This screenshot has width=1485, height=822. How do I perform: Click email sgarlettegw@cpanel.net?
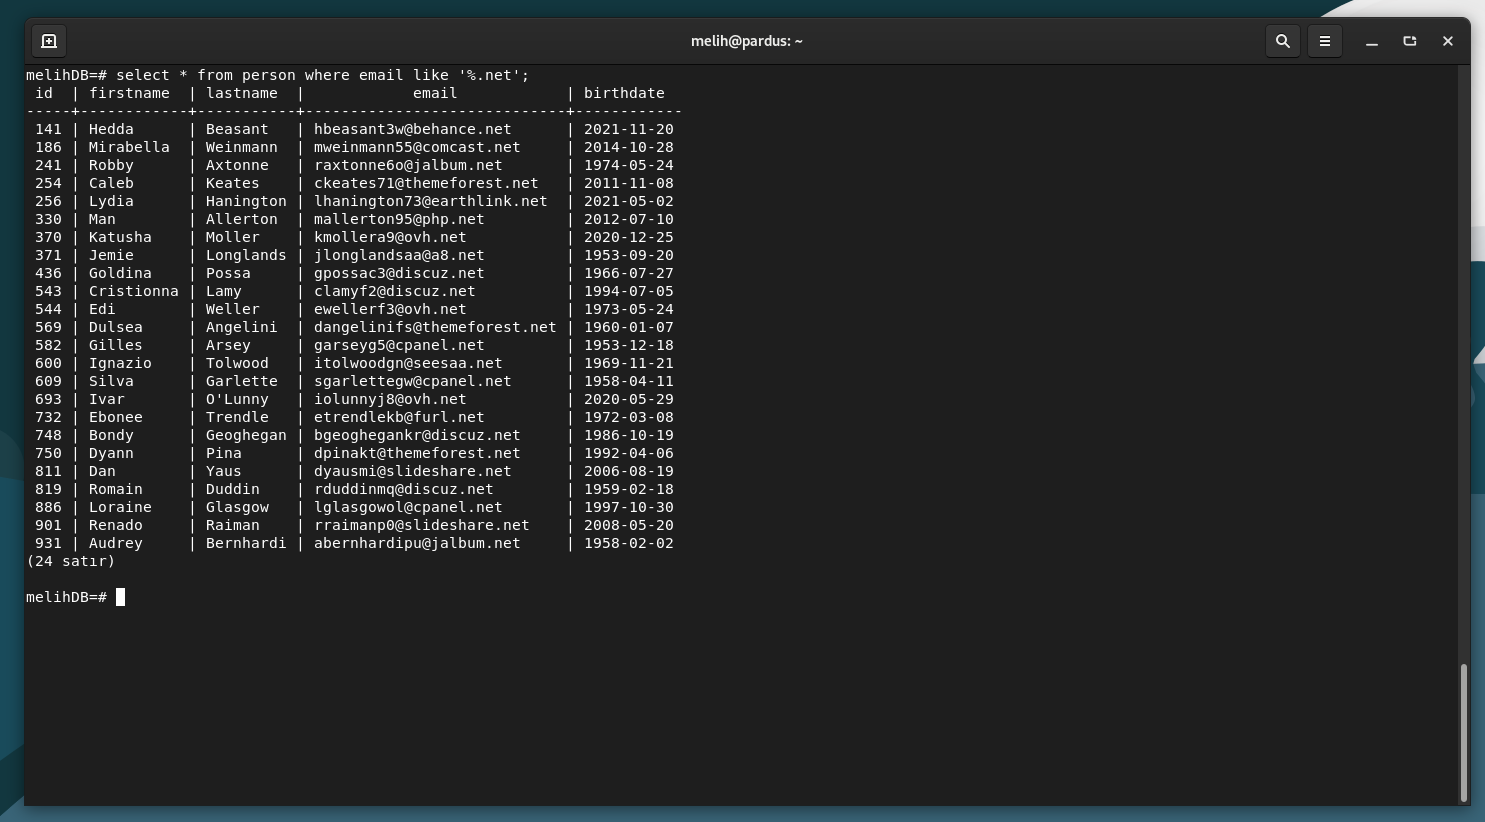pos(412,381)
